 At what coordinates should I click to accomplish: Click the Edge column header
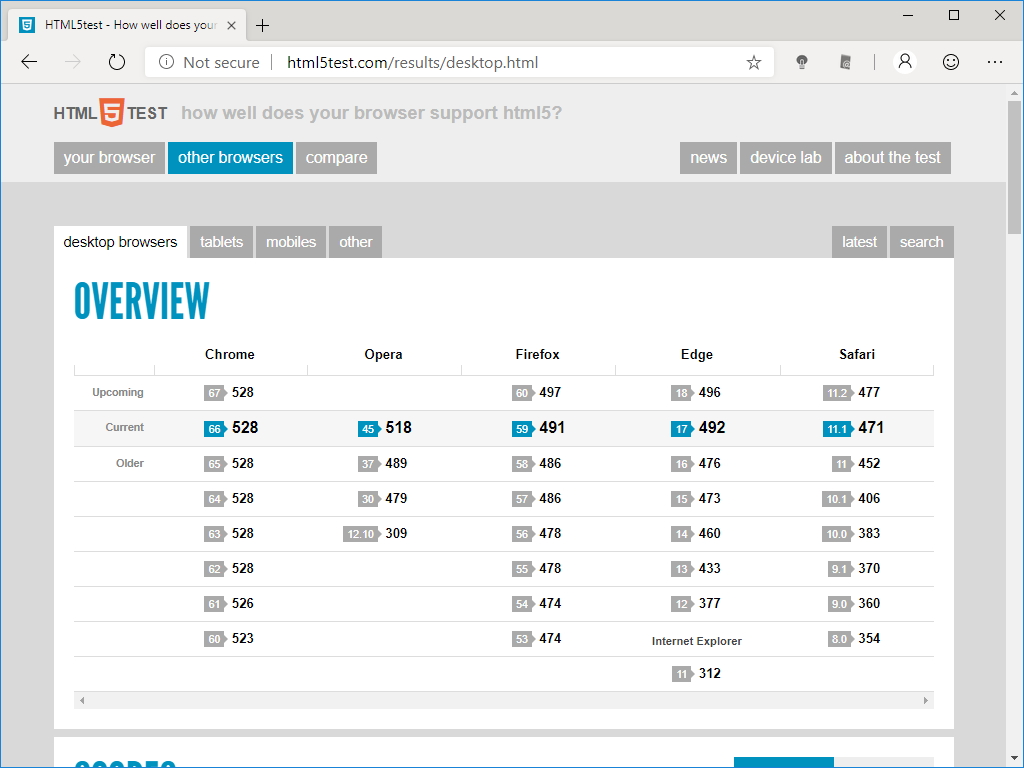tap(697, 354)
